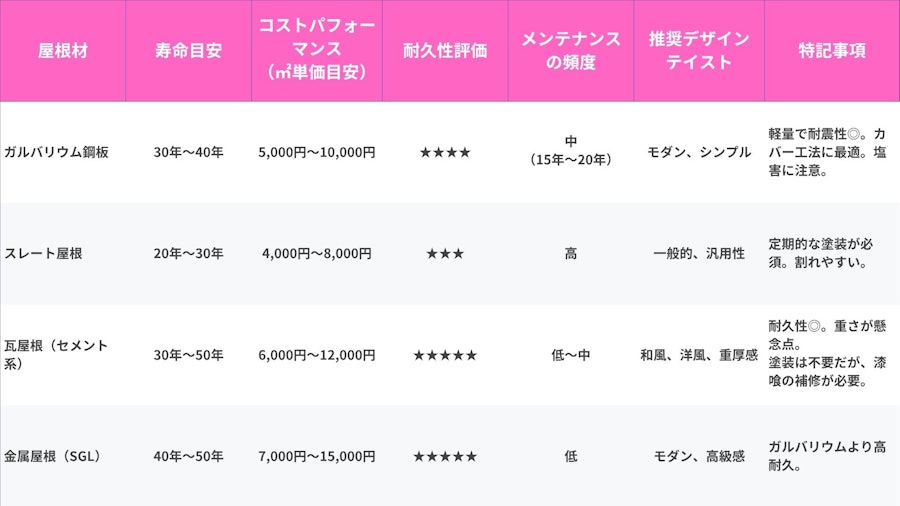Select the 耐久性評価 column header
Viewport: 900px width, 506px height.
click(445, 50)
